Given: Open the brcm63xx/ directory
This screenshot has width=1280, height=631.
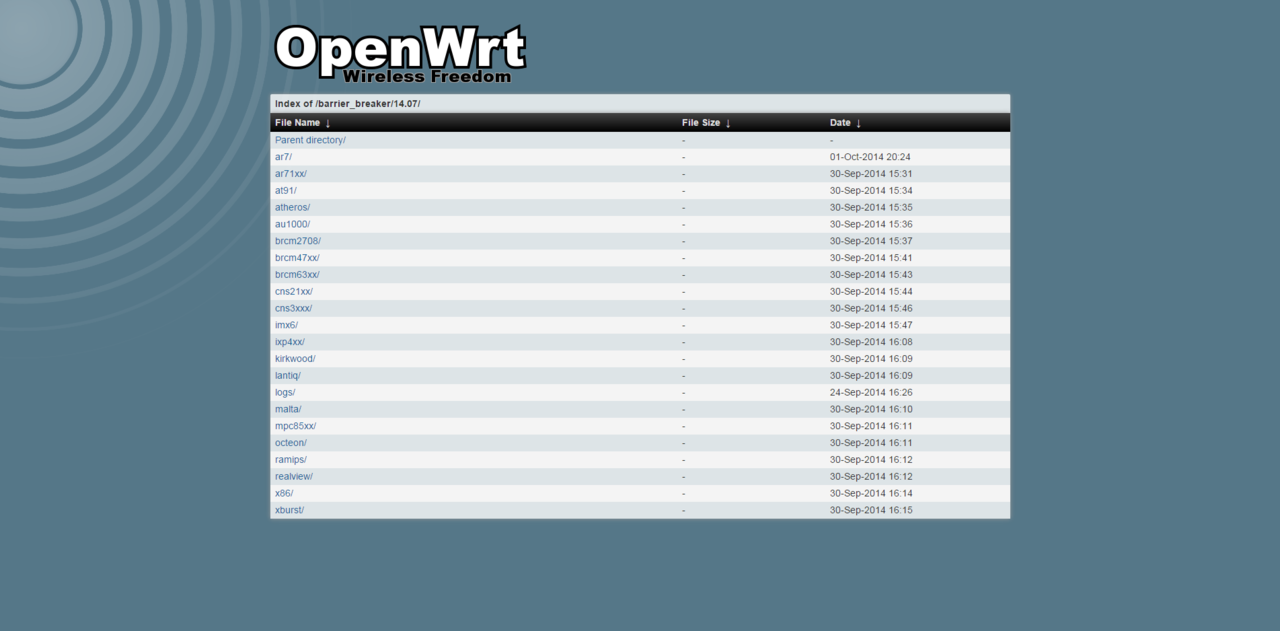Looking at the screenshot, I should (x=297, y=275).
